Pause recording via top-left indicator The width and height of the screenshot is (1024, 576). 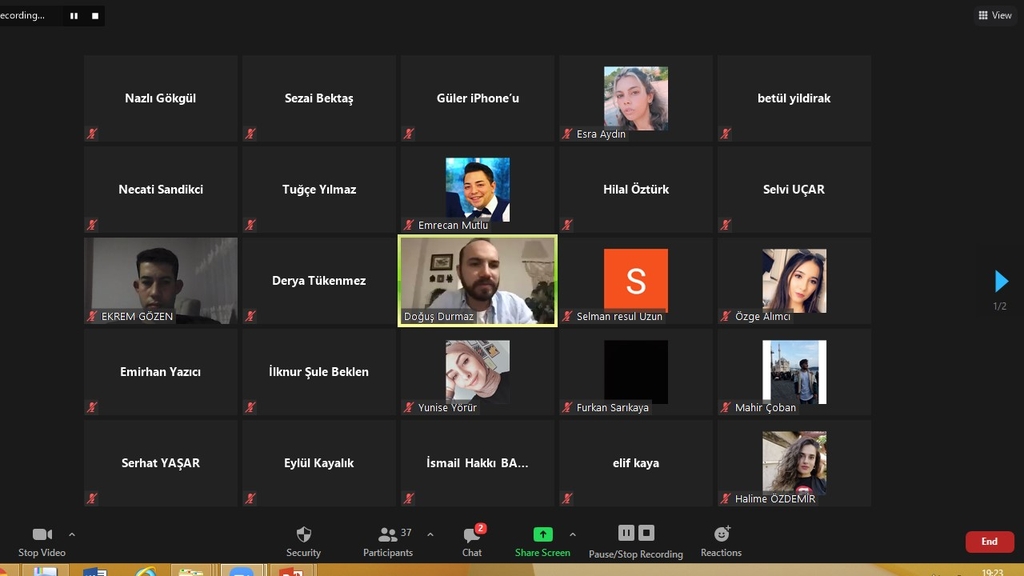point(74,16)
